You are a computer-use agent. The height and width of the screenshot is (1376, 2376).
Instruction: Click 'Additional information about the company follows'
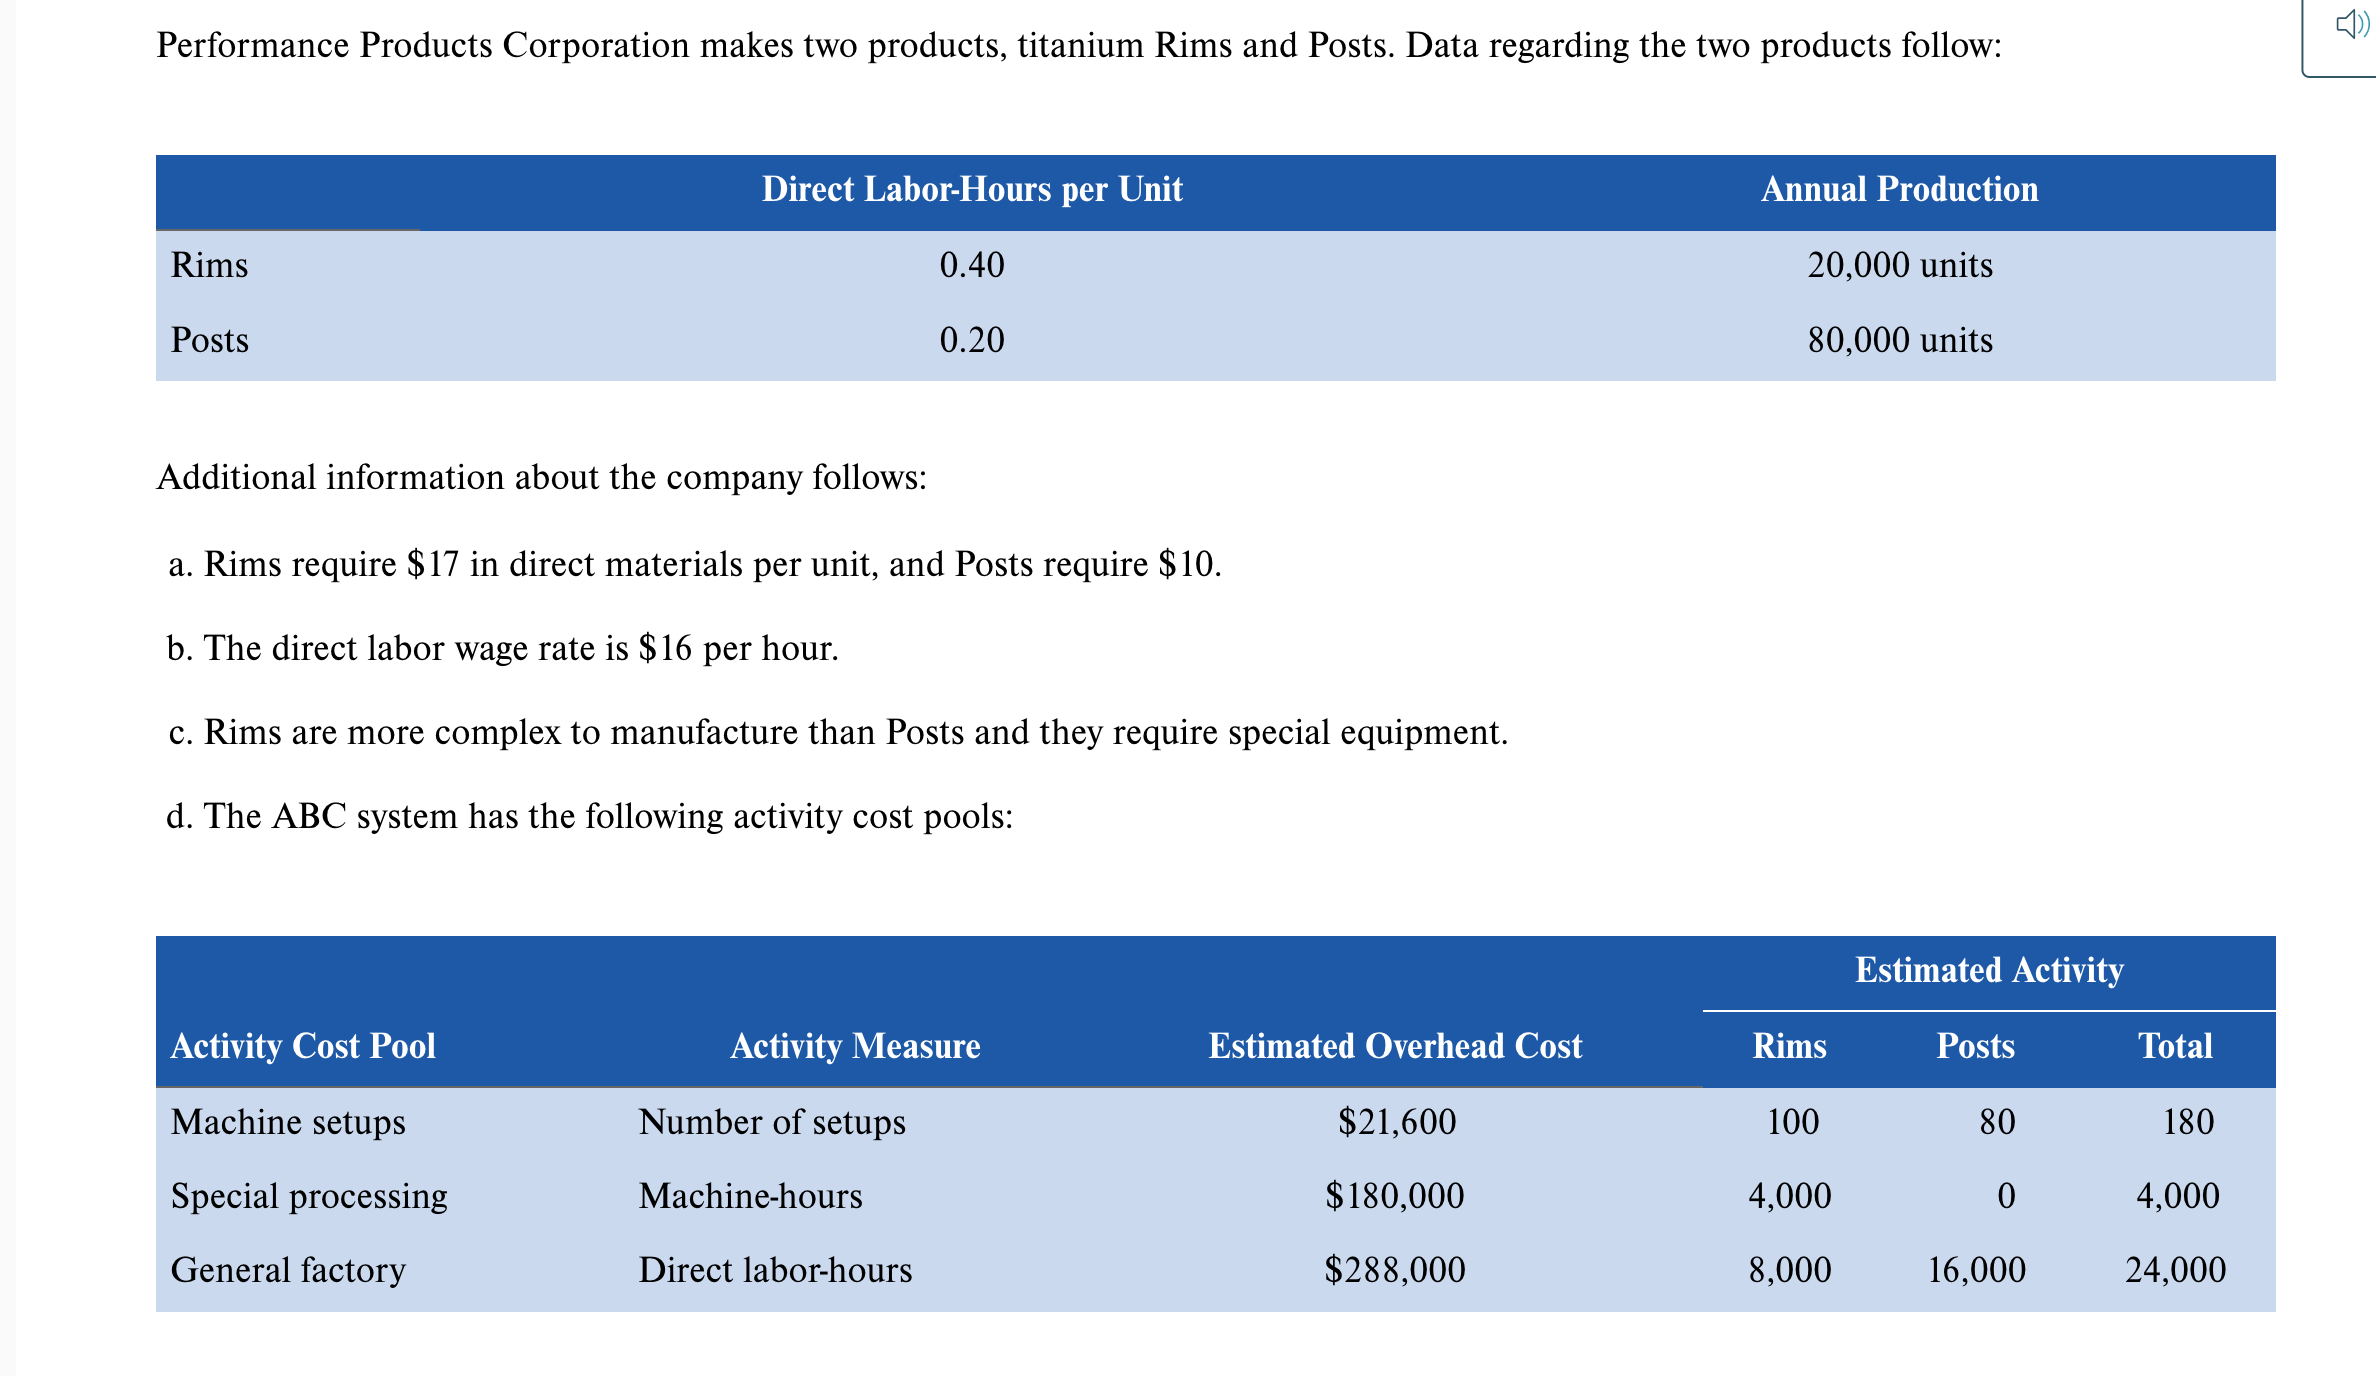[542, 478]
